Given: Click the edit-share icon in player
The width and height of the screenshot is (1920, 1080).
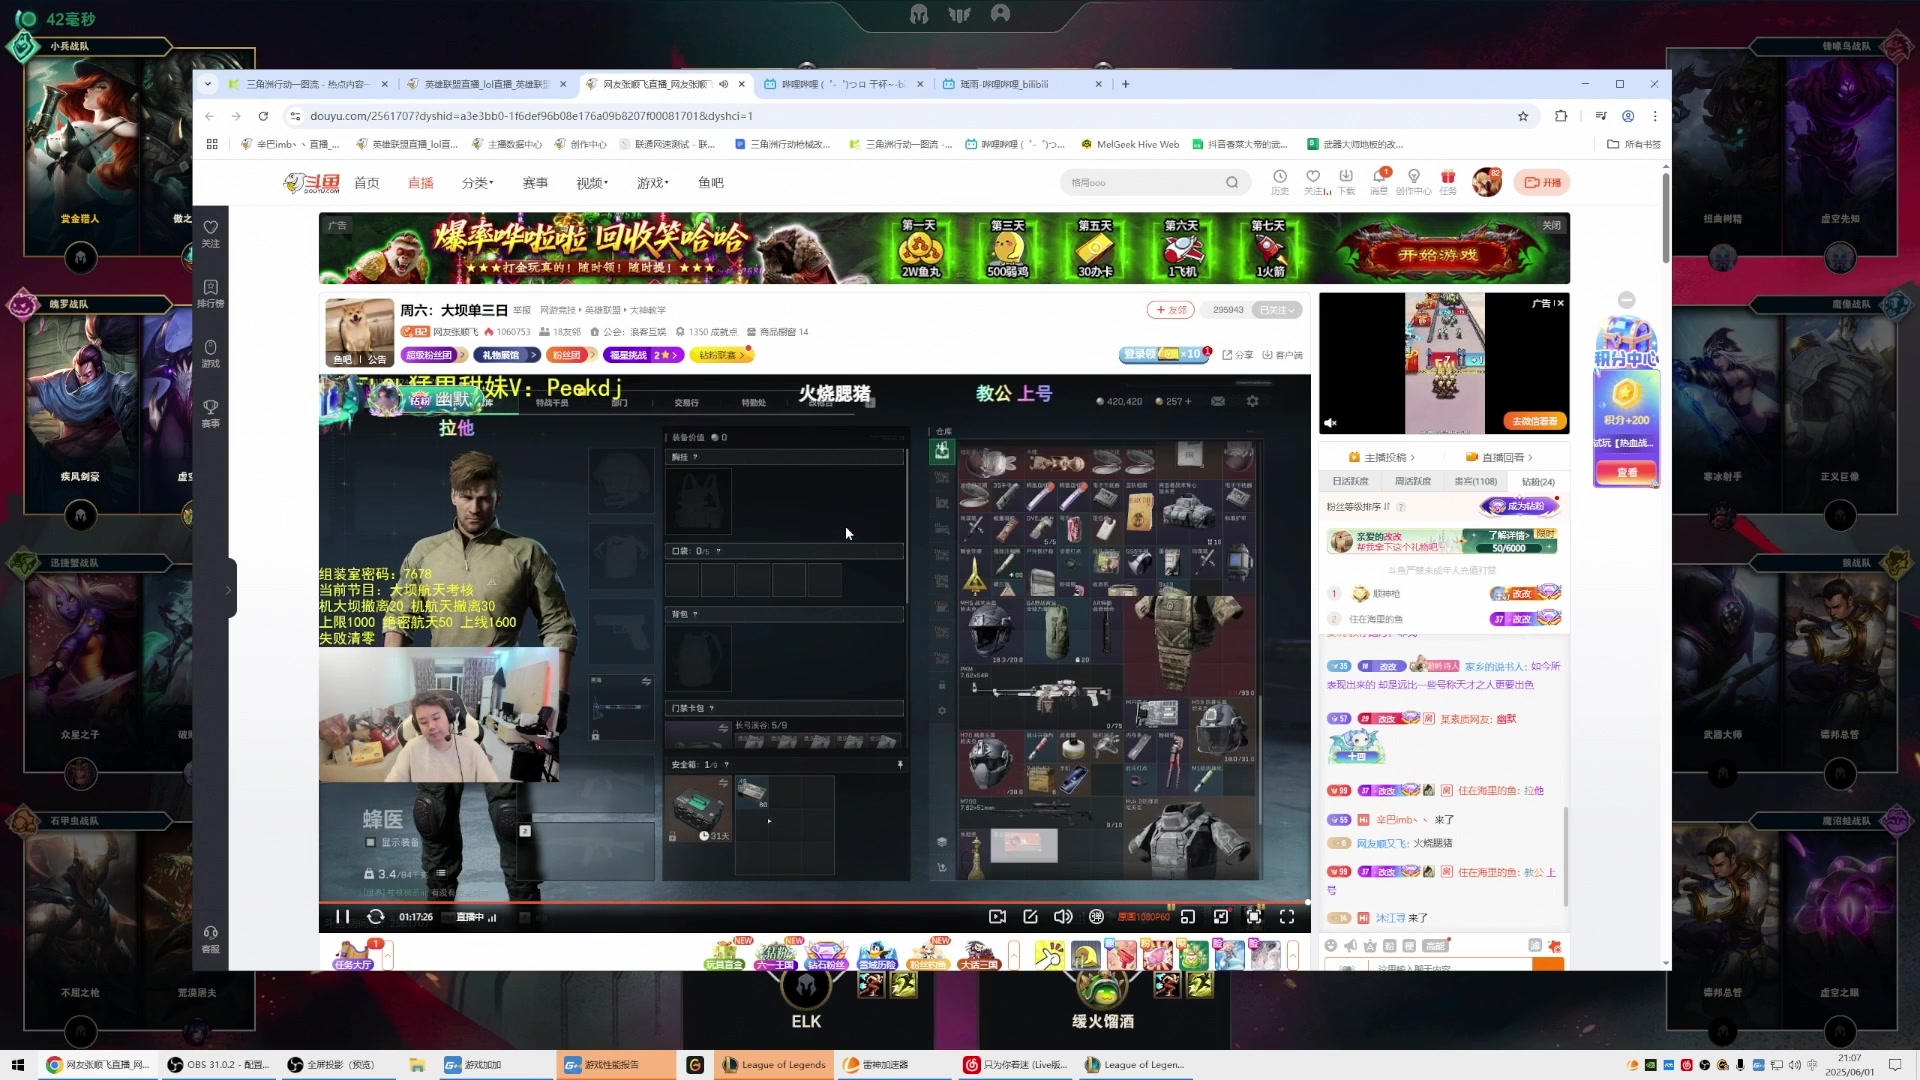Looking at the screenshot, I should [x=1030, y=917].
